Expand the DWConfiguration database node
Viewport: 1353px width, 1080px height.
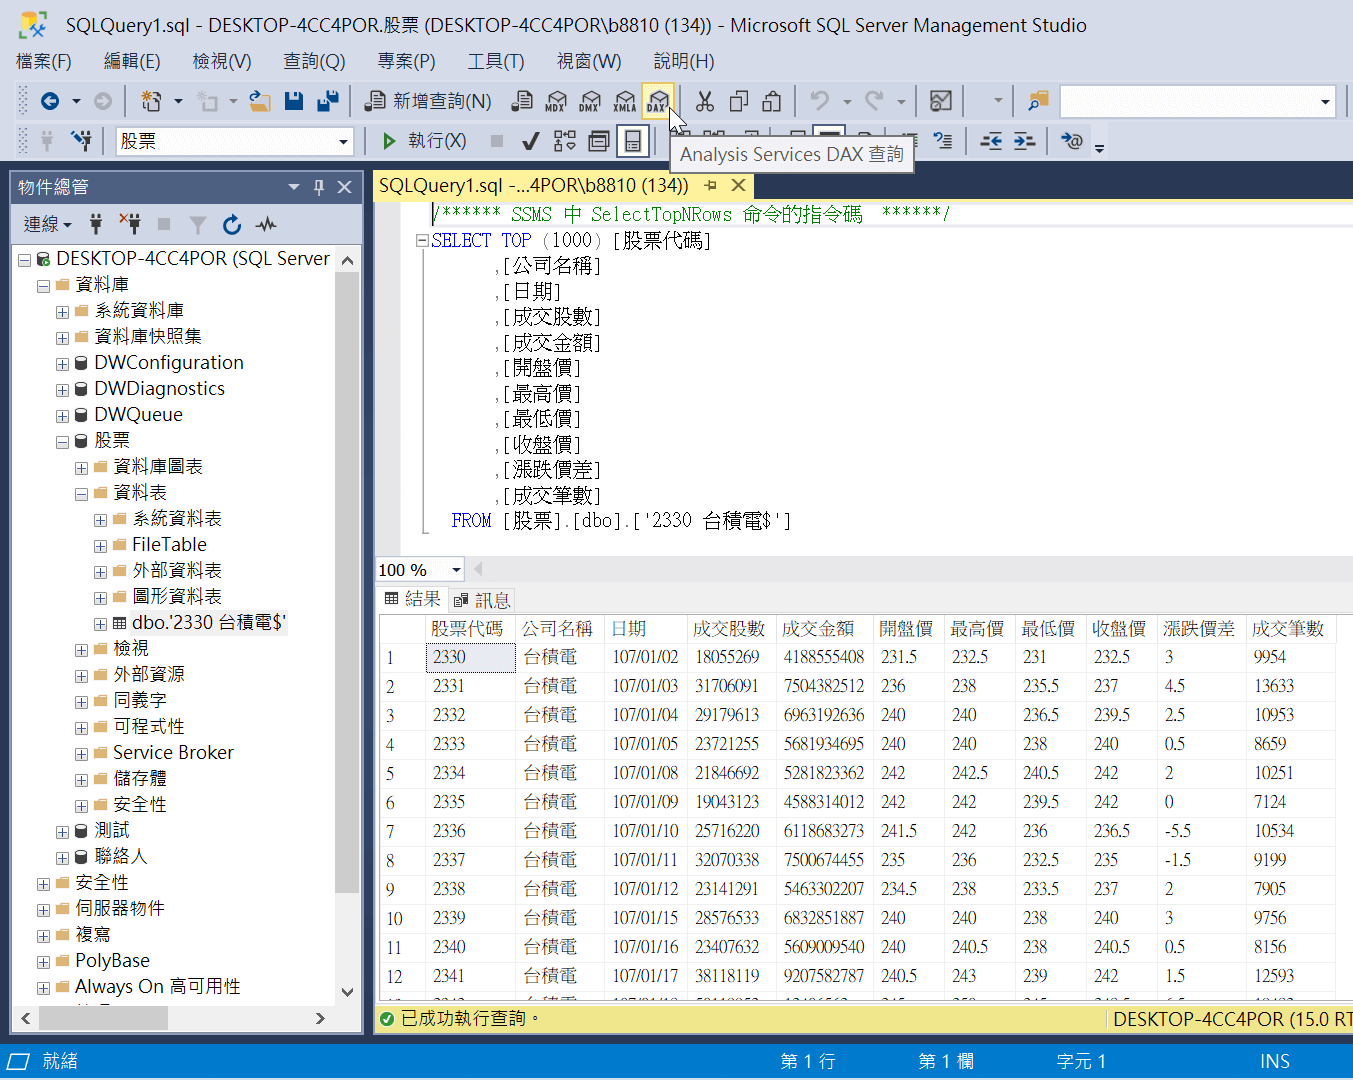point(62,364)
